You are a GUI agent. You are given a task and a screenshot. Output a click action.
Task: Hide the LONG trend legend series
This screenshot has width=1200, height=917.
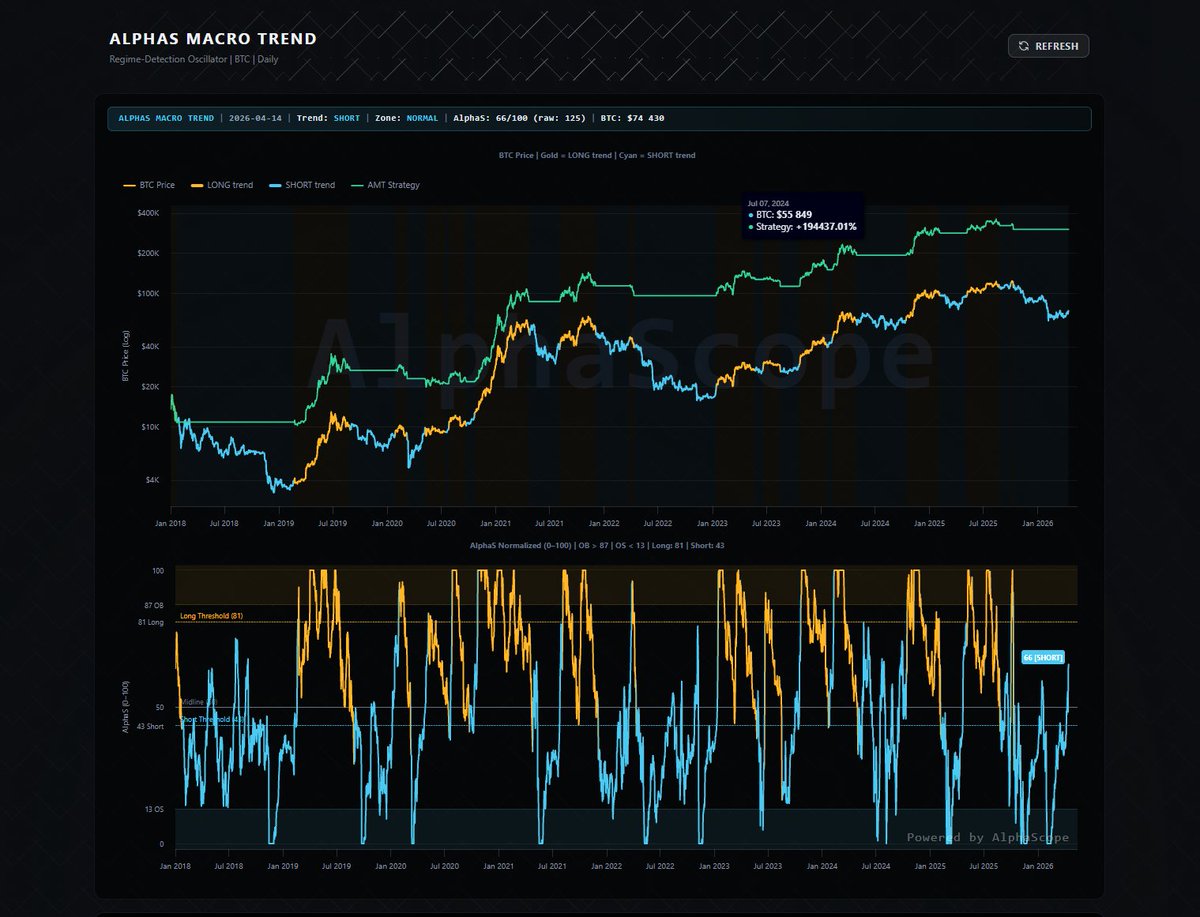pyautogui.click(x=229, y=185)
